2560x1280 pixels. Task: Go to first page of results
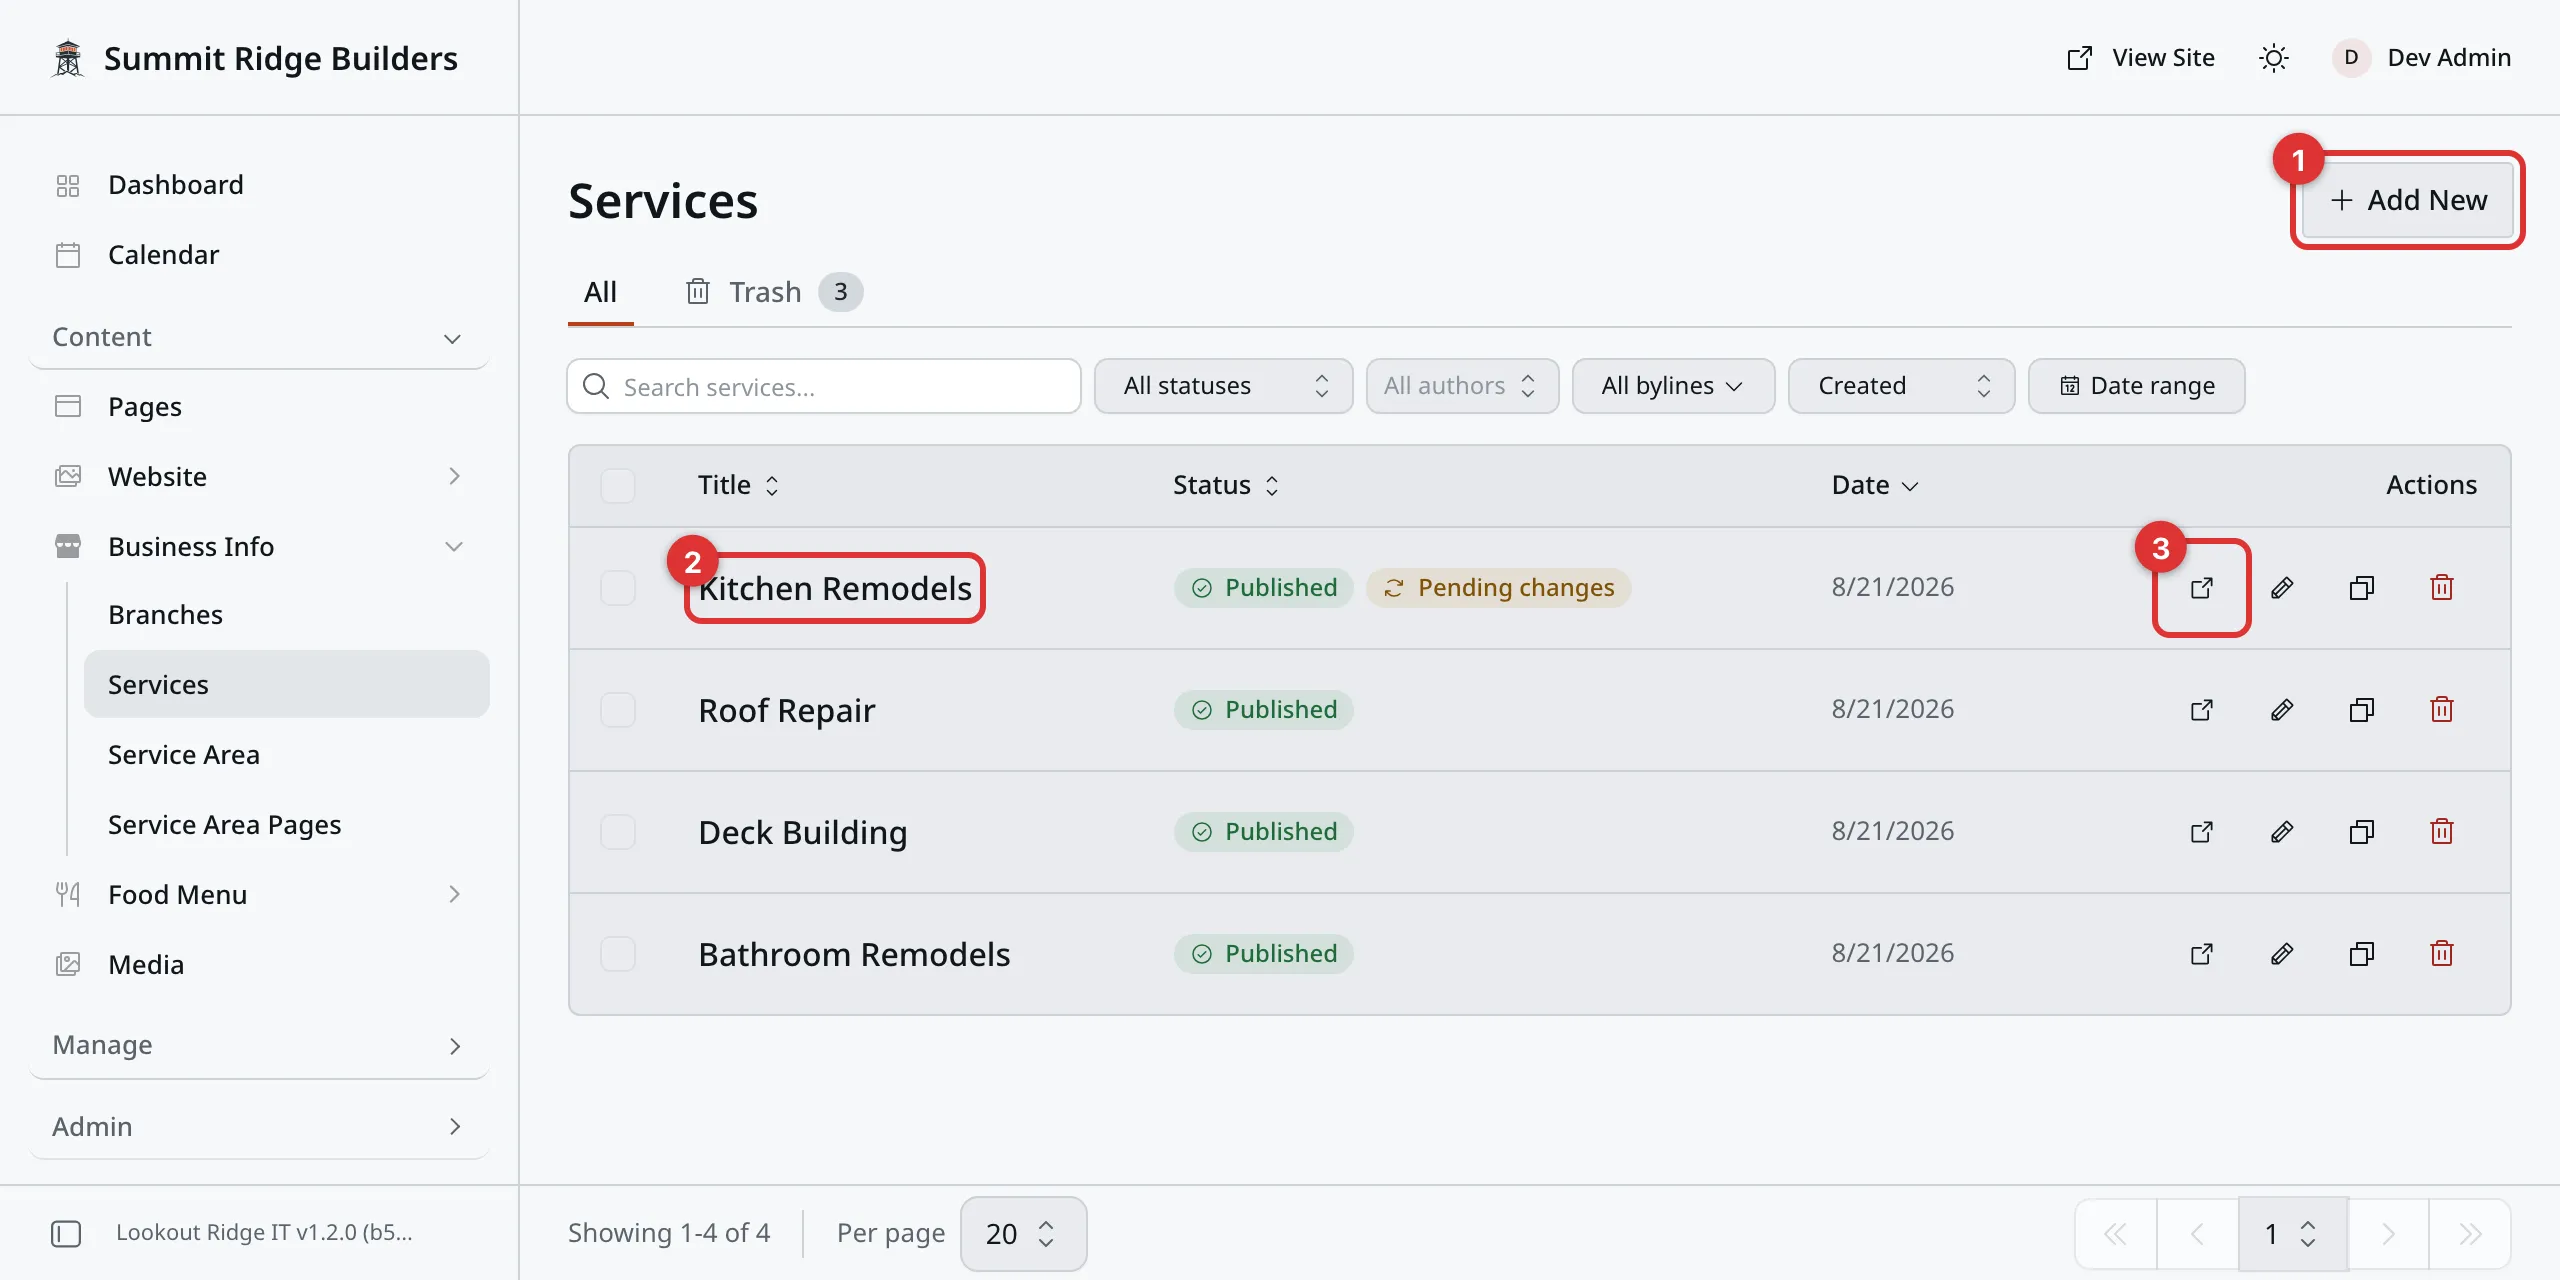click(2116, 1234)
